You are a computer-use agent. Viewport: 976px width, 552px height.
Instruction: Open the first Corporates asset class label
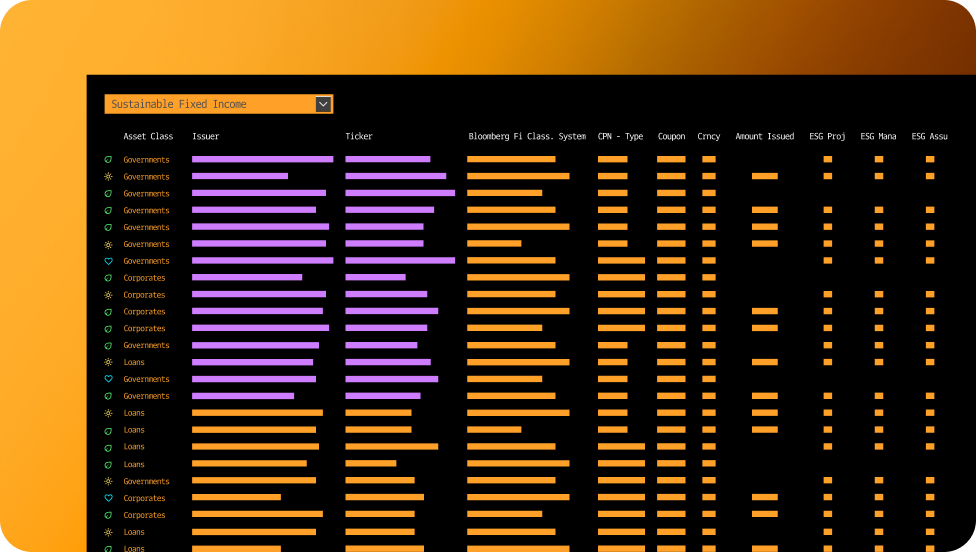pyautogui.click(x=144, y=278)
